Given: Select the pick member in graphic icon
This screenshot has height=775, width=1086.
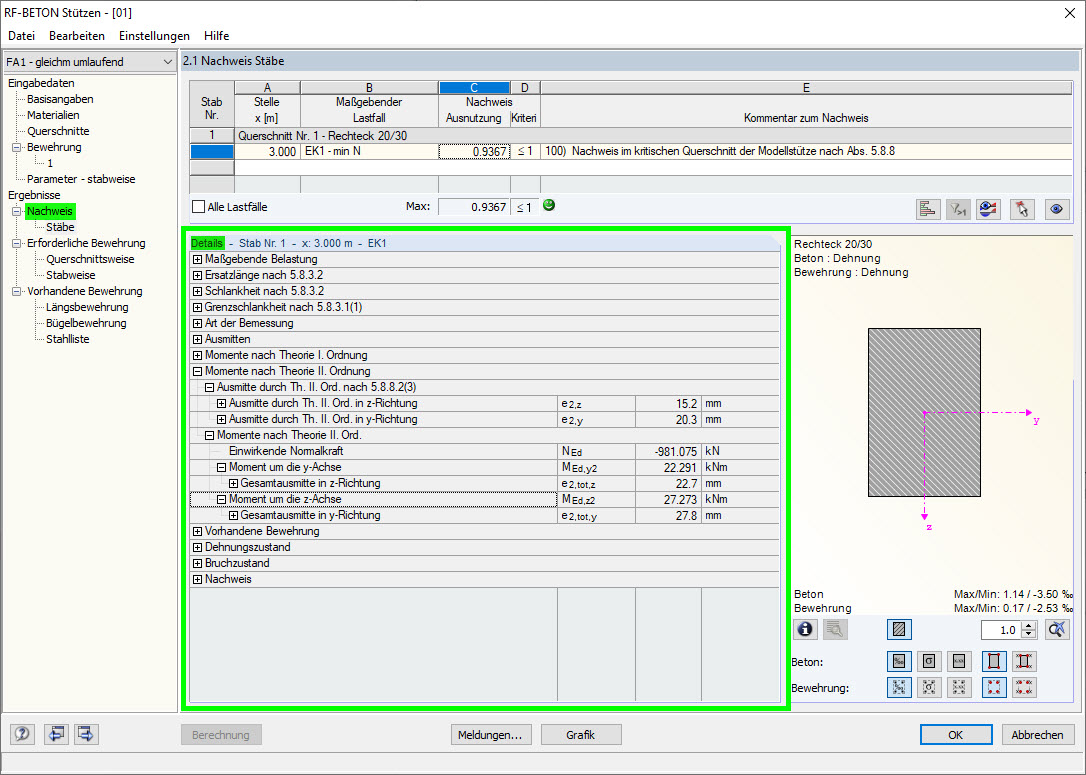Looking at the screenshot, I should tap(1022, 209).
